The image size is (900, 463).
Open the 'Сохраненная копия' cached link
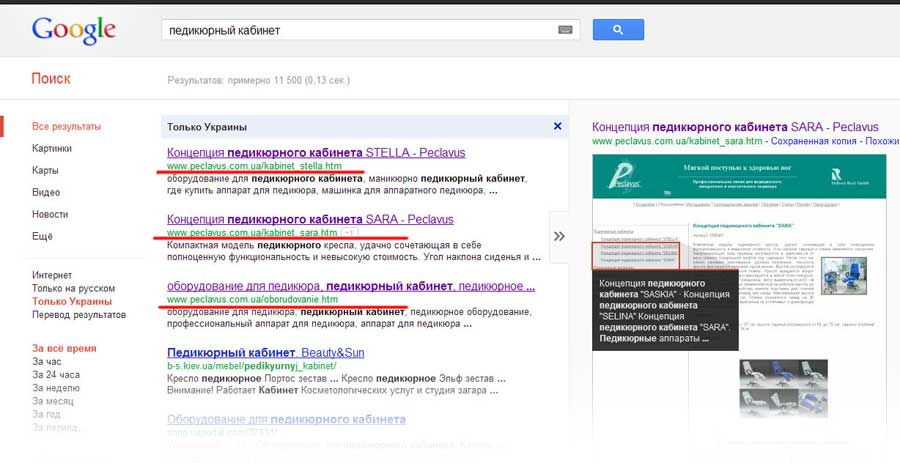coord(813,141)
